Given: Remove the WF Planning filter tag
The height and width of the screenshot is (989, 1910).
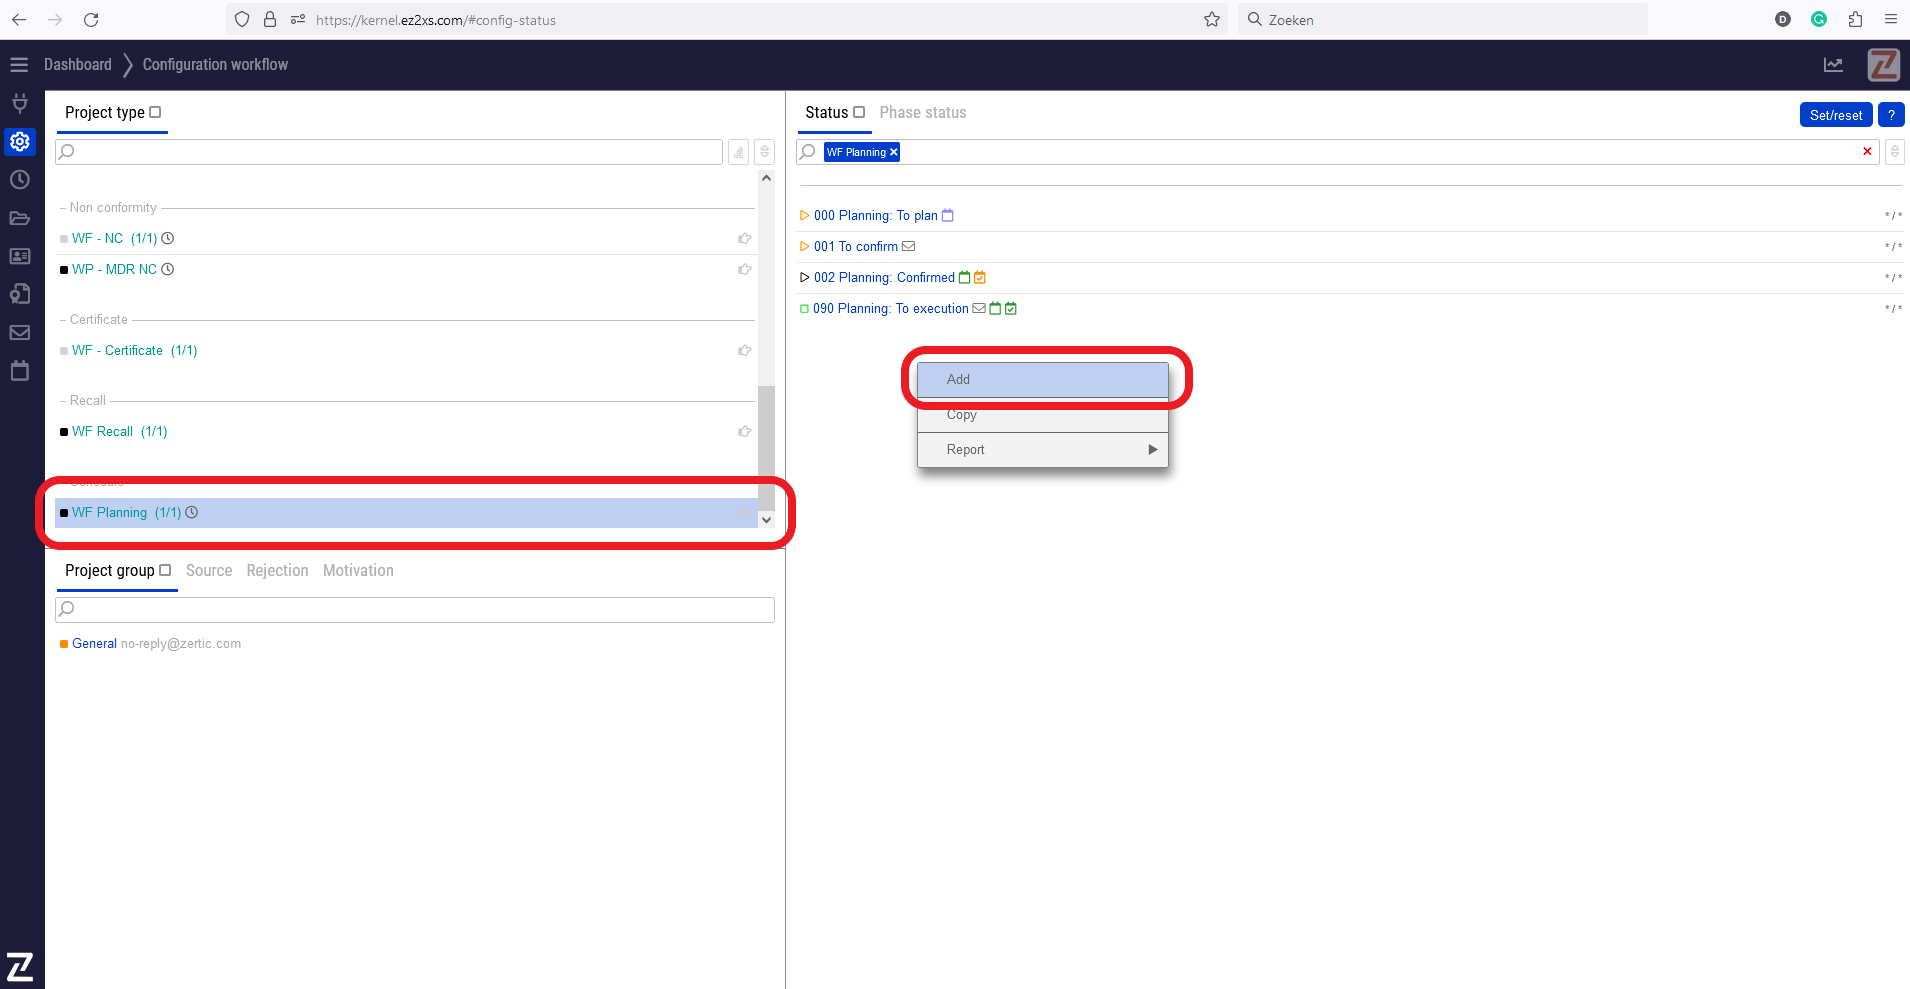Looking at the screenshot, I should click(x=894, y=152).
